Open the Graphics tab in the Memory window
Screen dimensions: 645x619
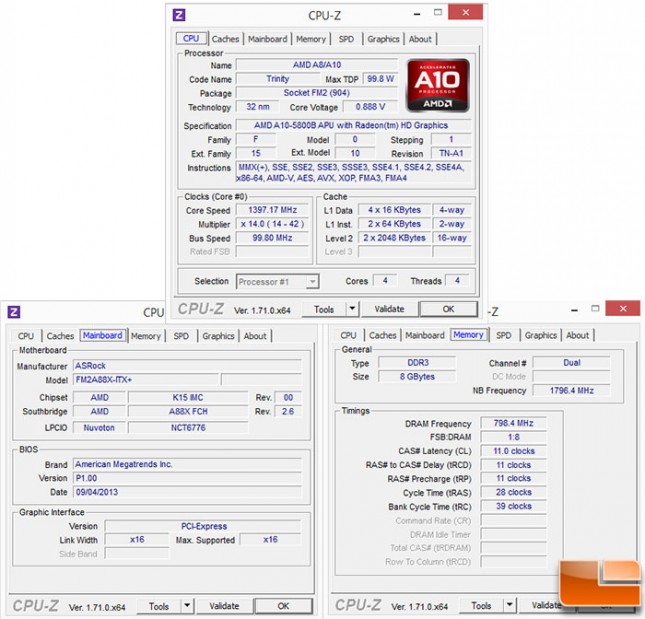541,335
